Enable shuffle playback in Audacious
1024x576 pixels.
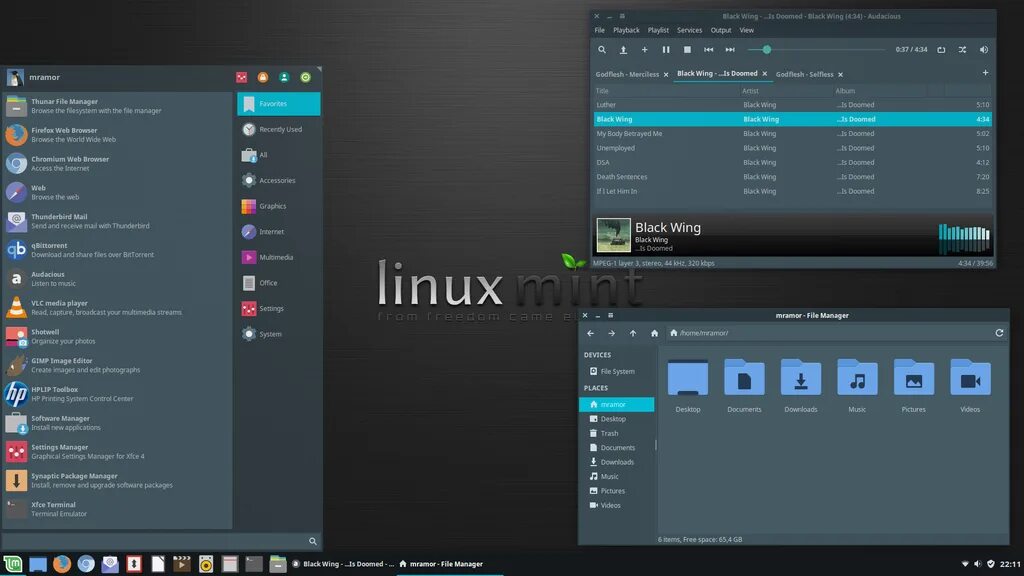point(962,50)
